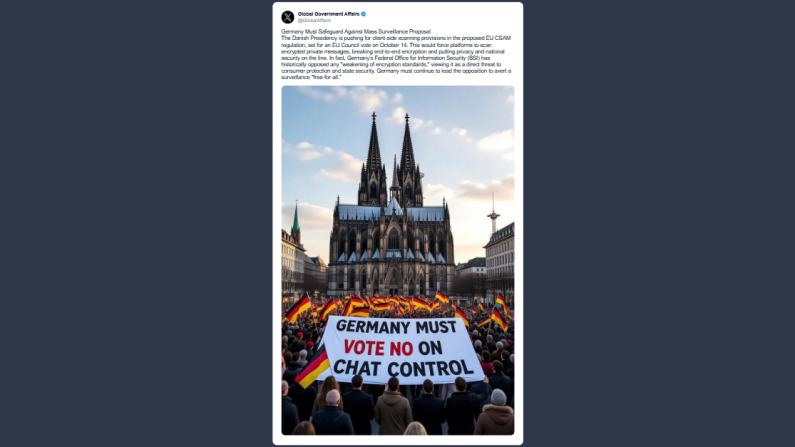Click the cathedral main entrance portal

click(393, 281)
